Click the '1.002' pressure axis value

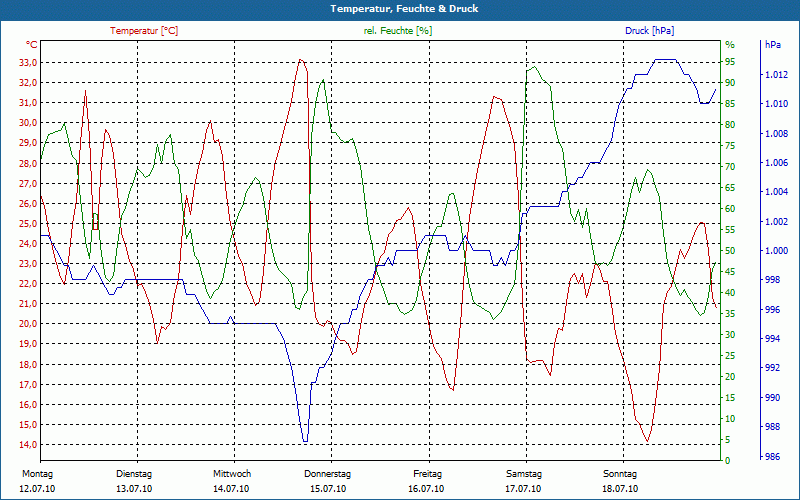tap(776, 222)
